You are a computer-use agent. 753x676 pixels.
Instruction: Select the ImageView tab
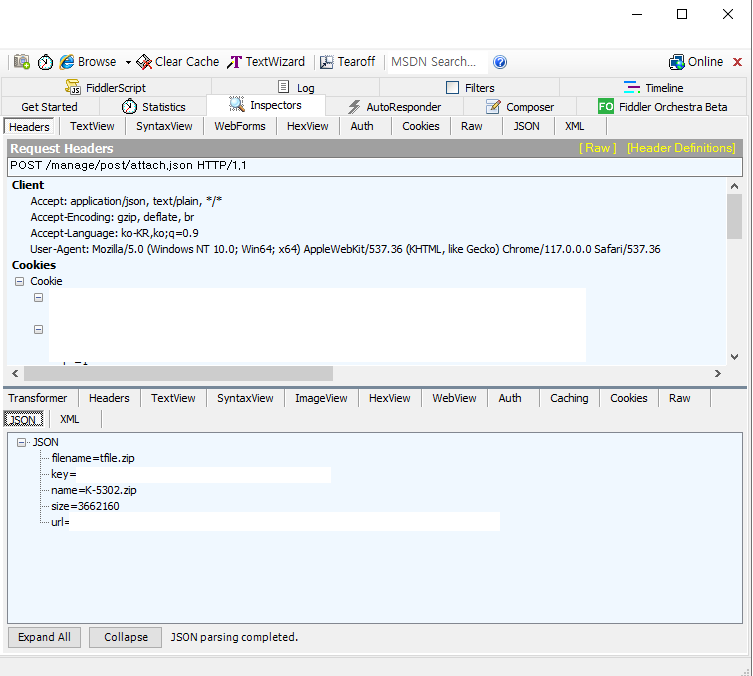pyautogui.click(x=321, y=398)
